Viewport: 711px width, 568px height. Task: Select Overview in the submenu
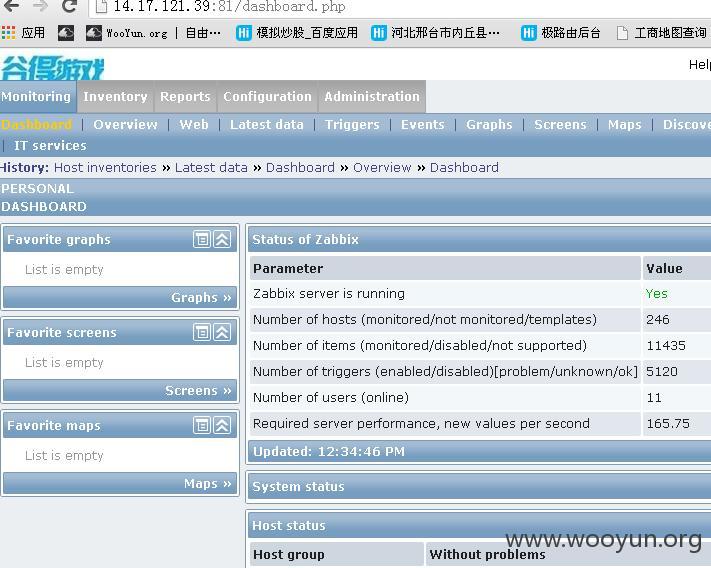(x=125, y=125)
